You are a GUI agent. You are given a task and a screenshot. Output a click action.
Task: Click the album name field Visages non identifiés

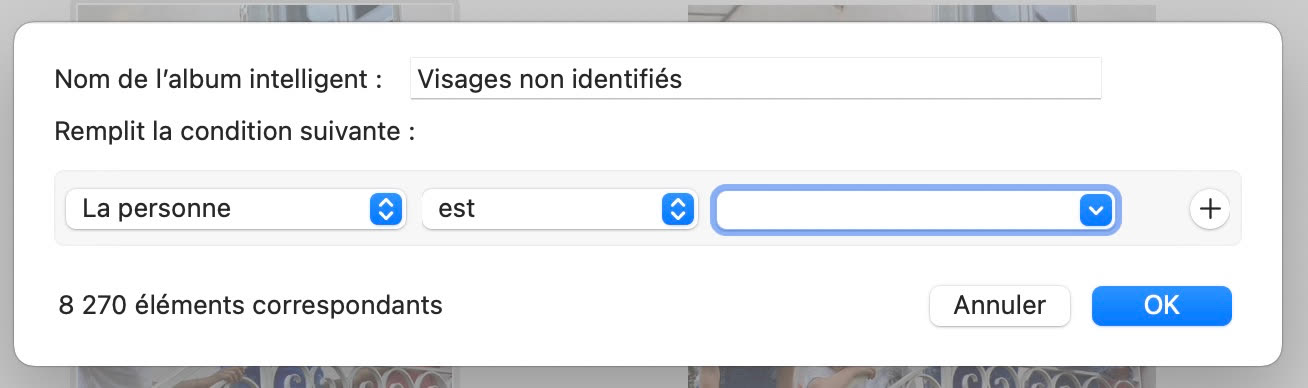coord(755,79)
